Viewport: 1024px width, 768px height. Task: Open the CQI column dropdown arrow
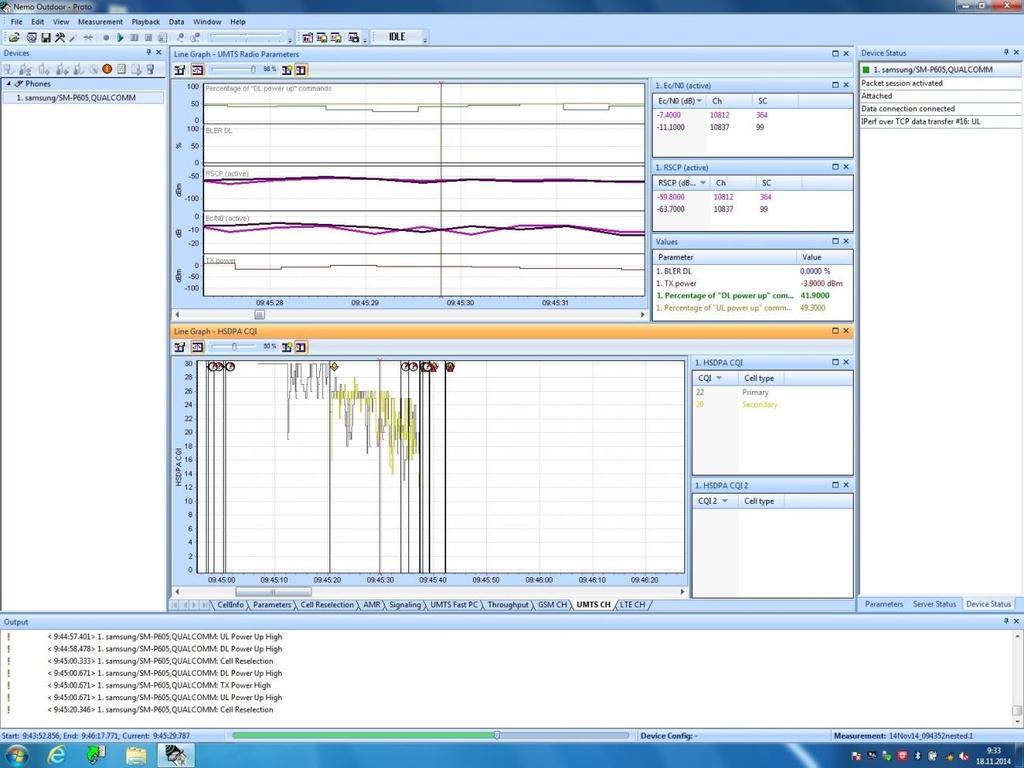719,378
